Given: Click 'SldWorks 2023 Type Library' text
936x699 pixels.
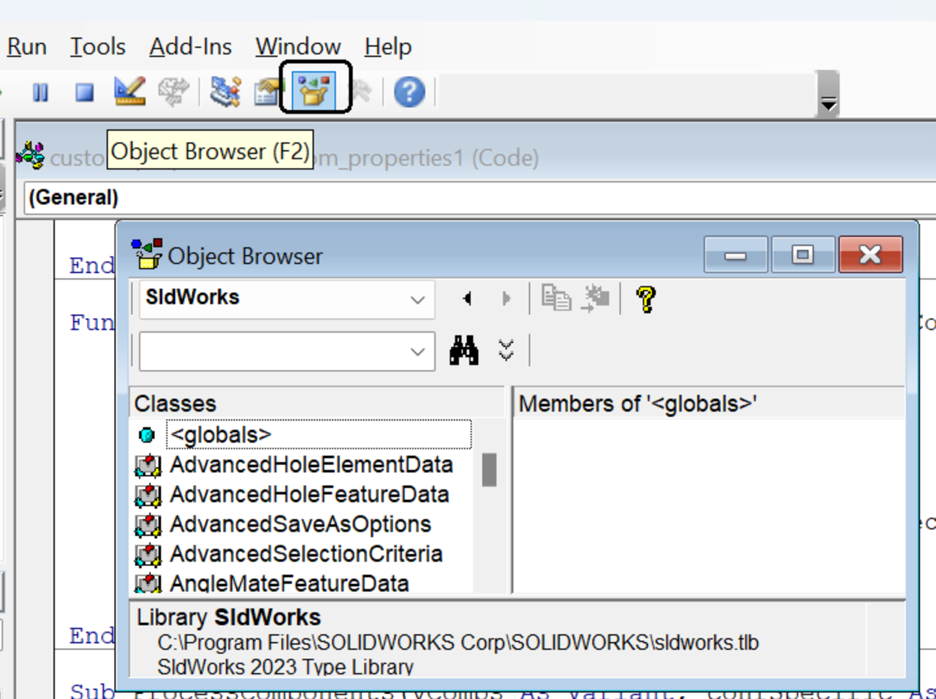Looking at the screenshot, I should (285, 666).
